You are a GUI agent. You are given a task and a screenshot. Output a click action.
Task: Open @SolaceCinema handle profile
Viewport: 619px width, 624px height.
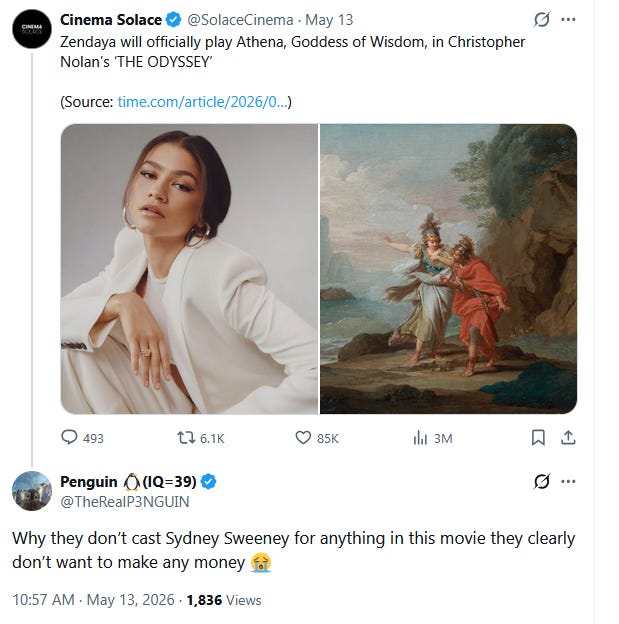240,20
